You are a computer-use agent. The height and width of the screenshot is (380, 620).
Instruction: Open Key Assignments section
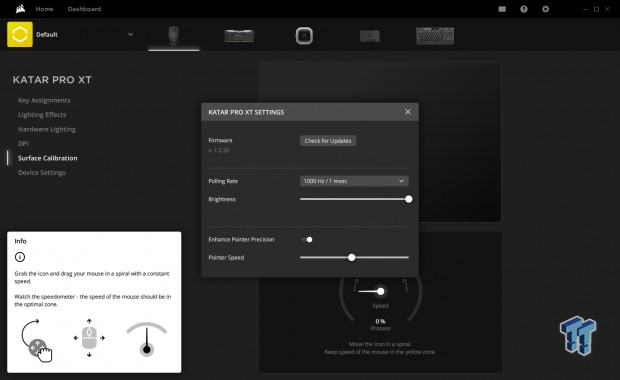click(x=44, y=100)
